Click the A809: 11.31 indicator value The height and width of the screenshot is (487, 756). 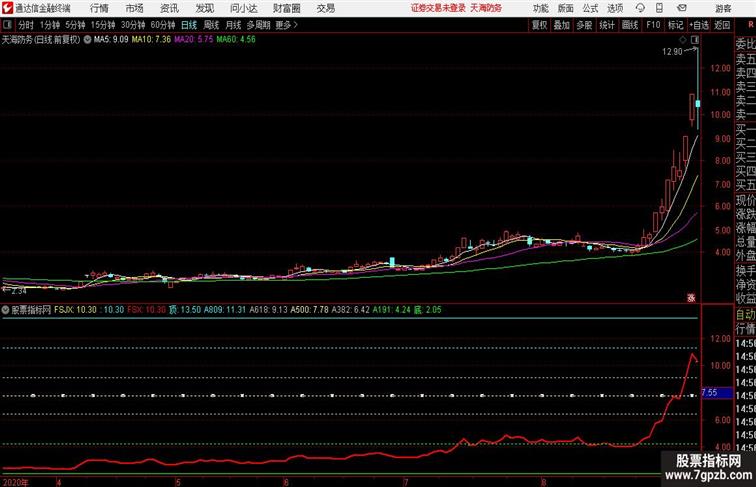click(x=225, y=310)
